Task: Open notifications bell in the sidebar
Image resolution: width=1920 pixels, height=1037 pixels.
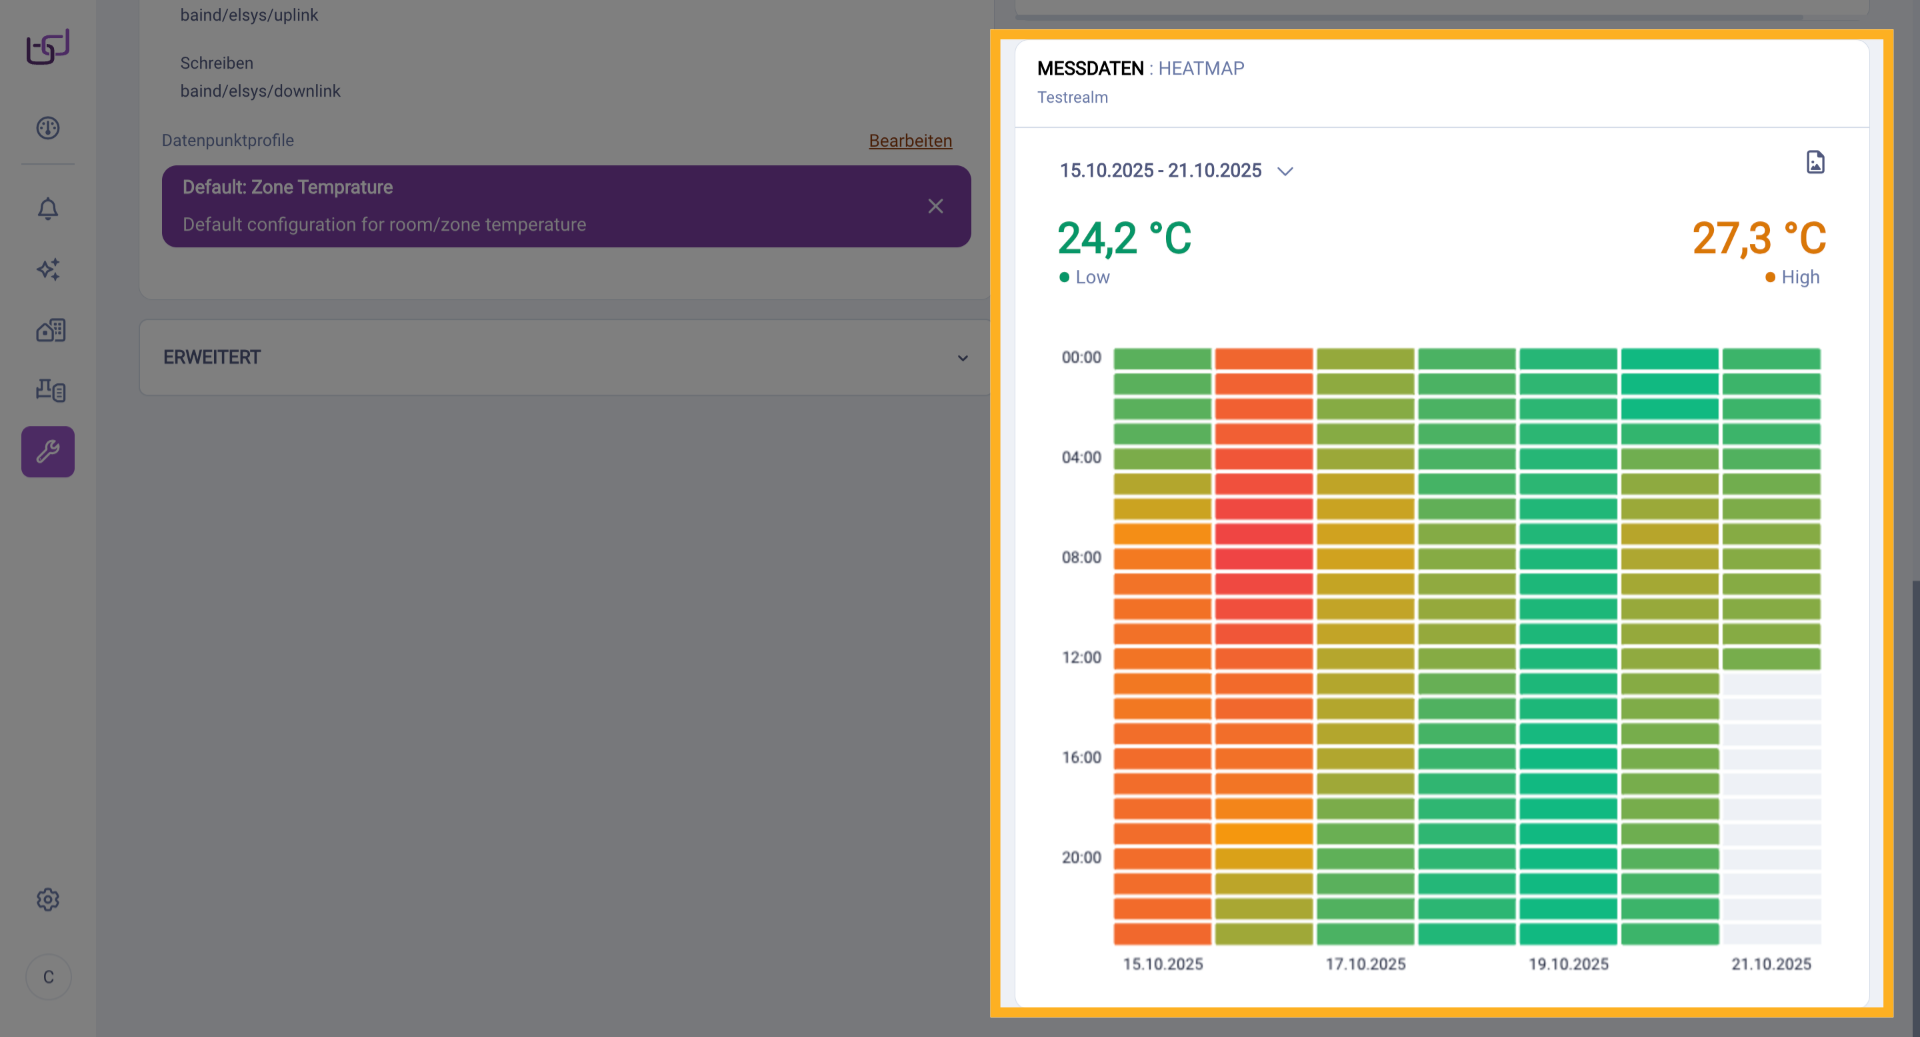Action: point(48,209)
